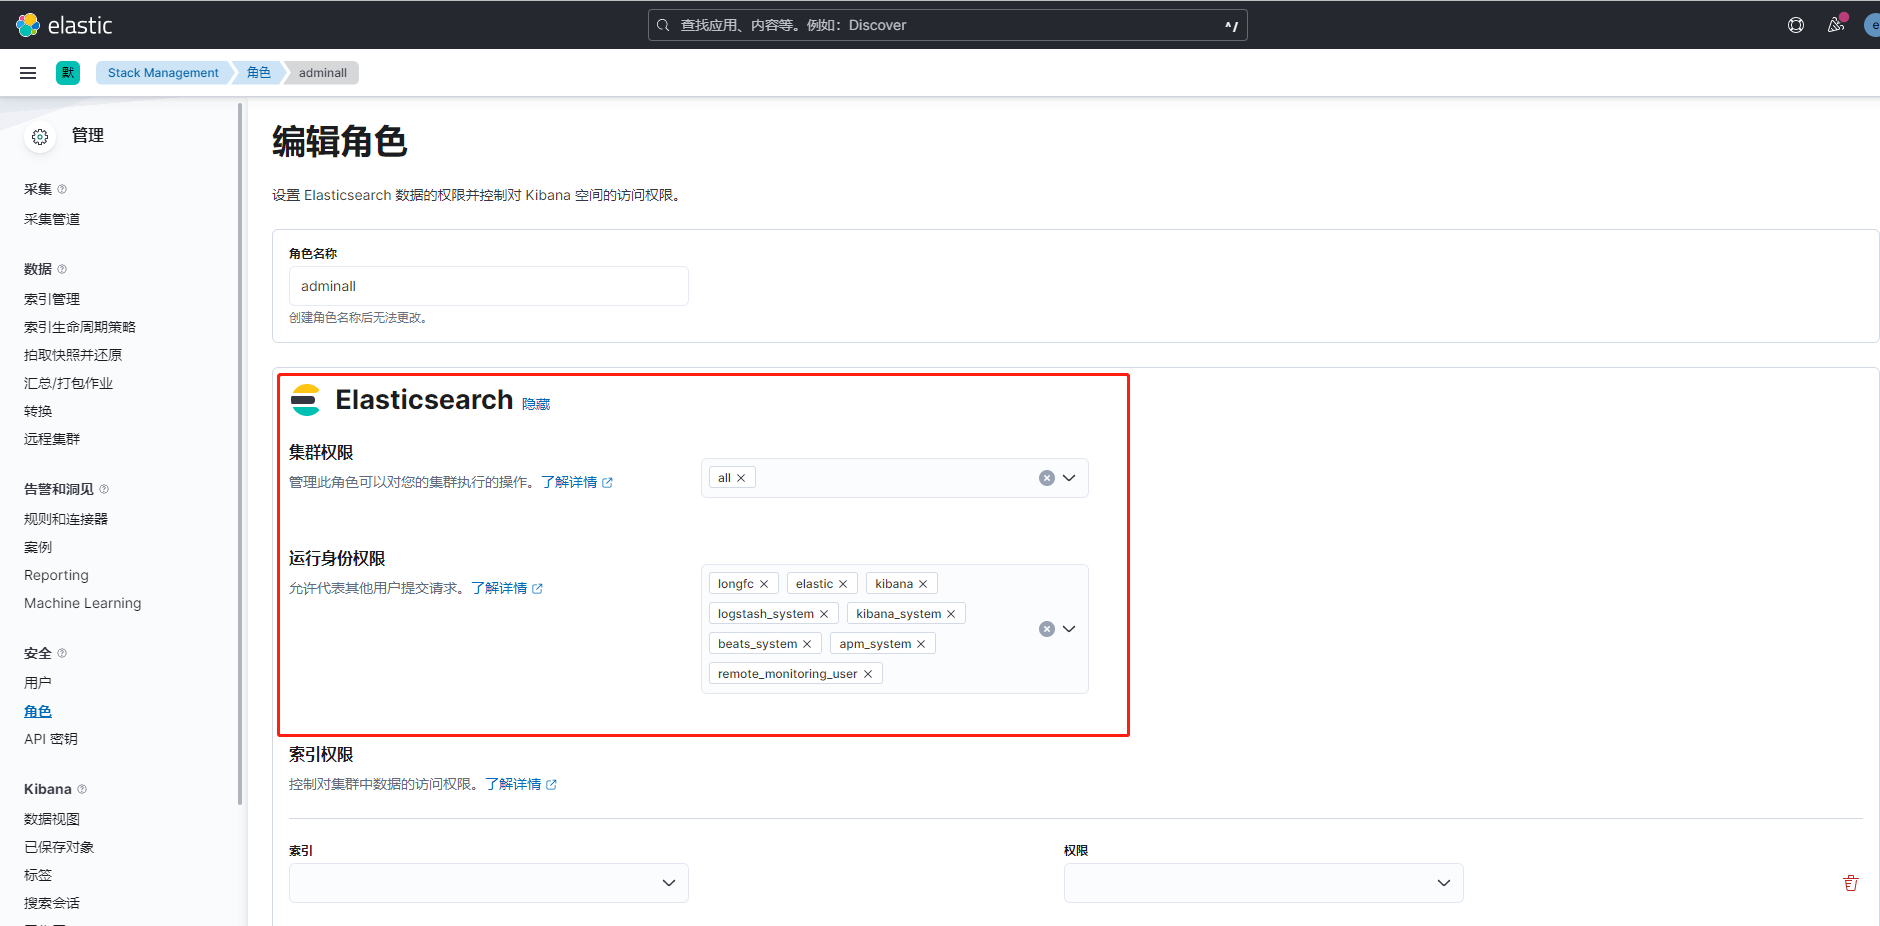
Task: Open 远程集群 in sidebar
Action: pos(52,439)
